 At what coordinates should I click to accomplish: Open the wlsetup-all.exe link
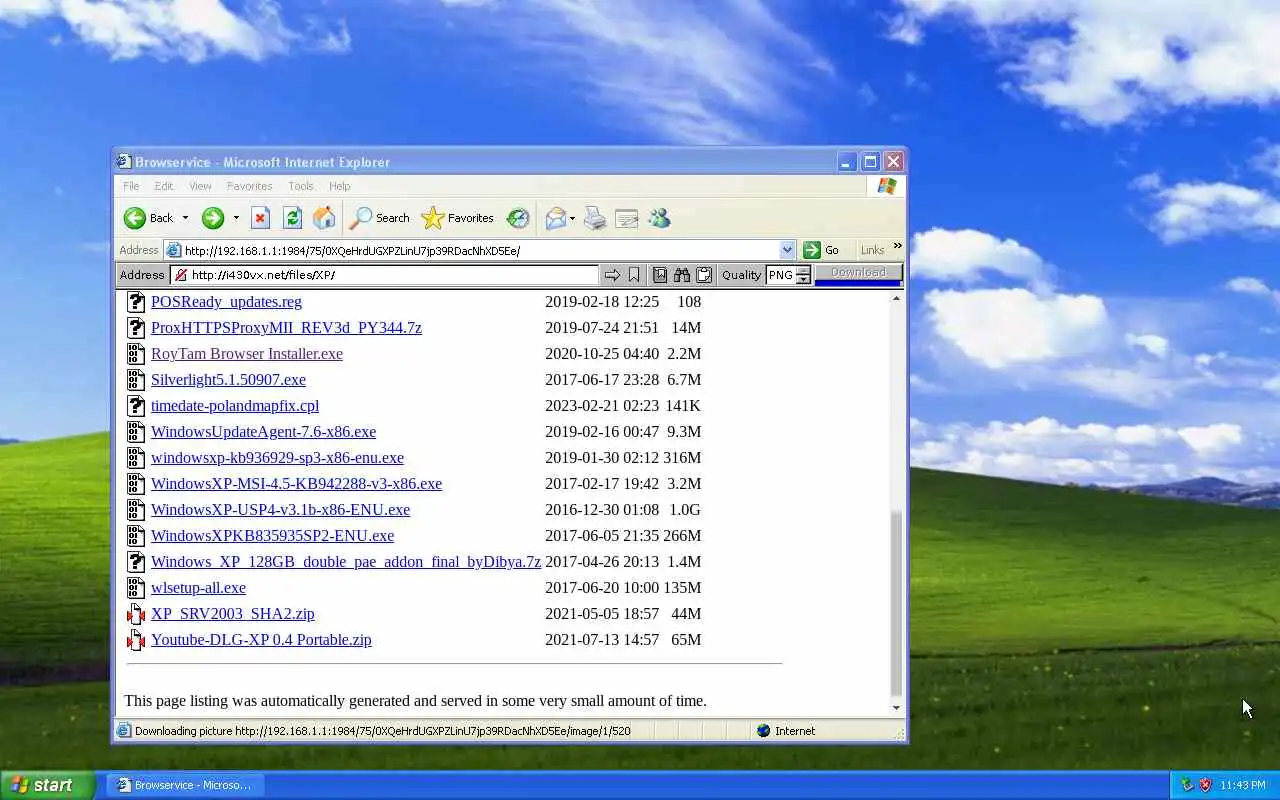tap(198, 587)
